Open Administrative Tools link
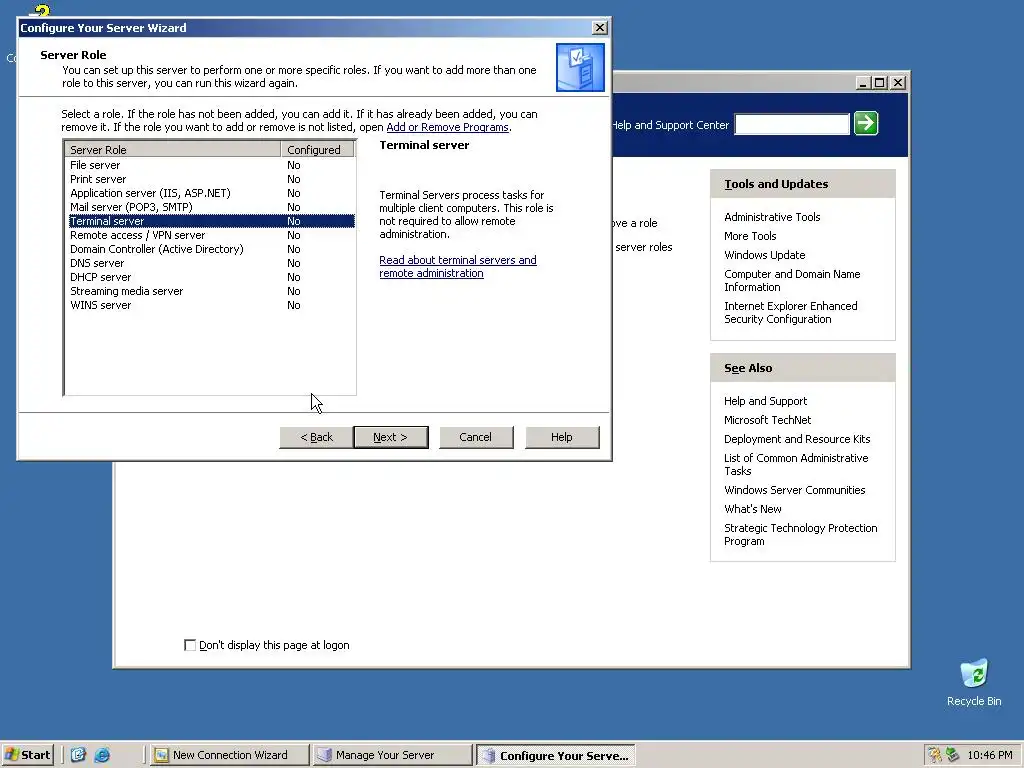This screenshot has height=768, width=1024. pyautogui.click(x=772, y=217)
